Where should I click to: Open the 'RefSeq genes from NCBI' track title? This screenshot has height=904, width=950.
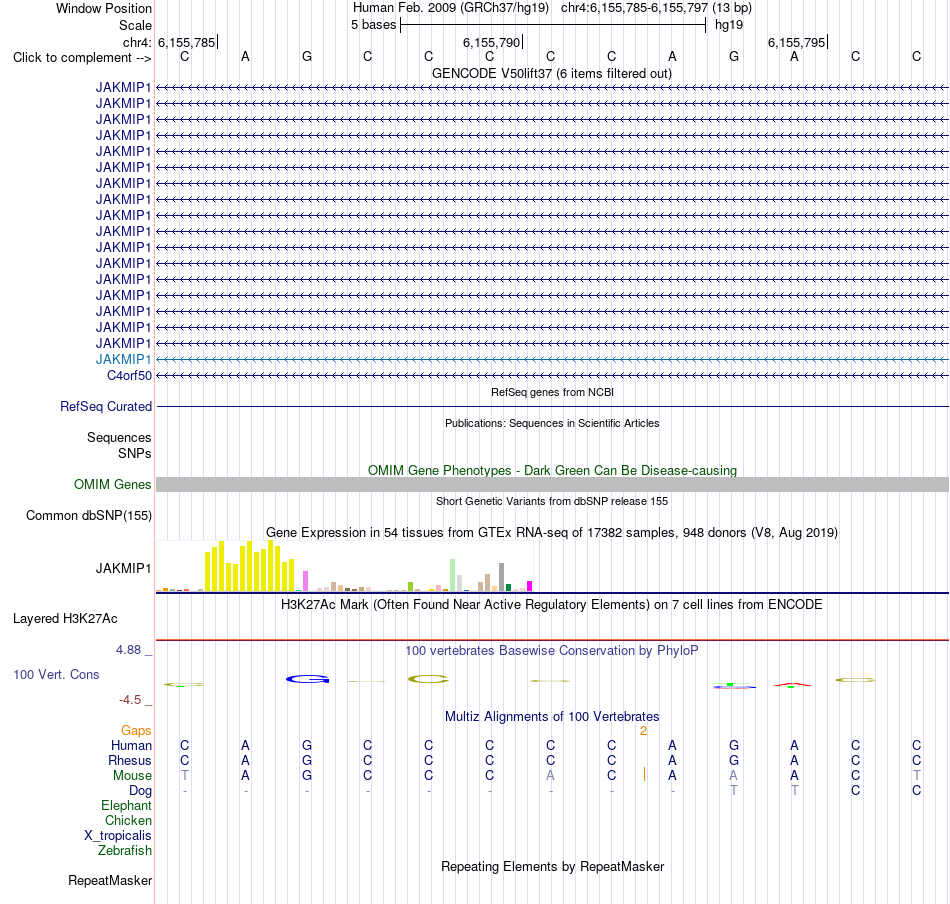click(552, 392)
